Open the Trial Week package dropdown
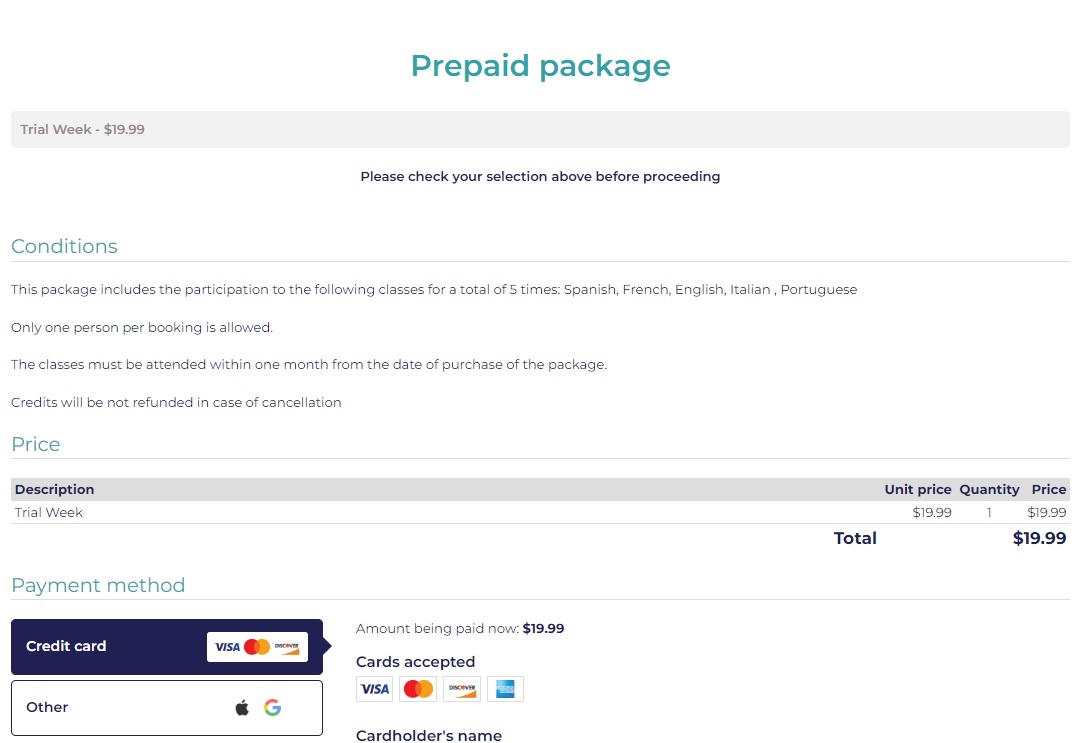This screenshot has height=743, width=1086. click(x=540, y=129)
